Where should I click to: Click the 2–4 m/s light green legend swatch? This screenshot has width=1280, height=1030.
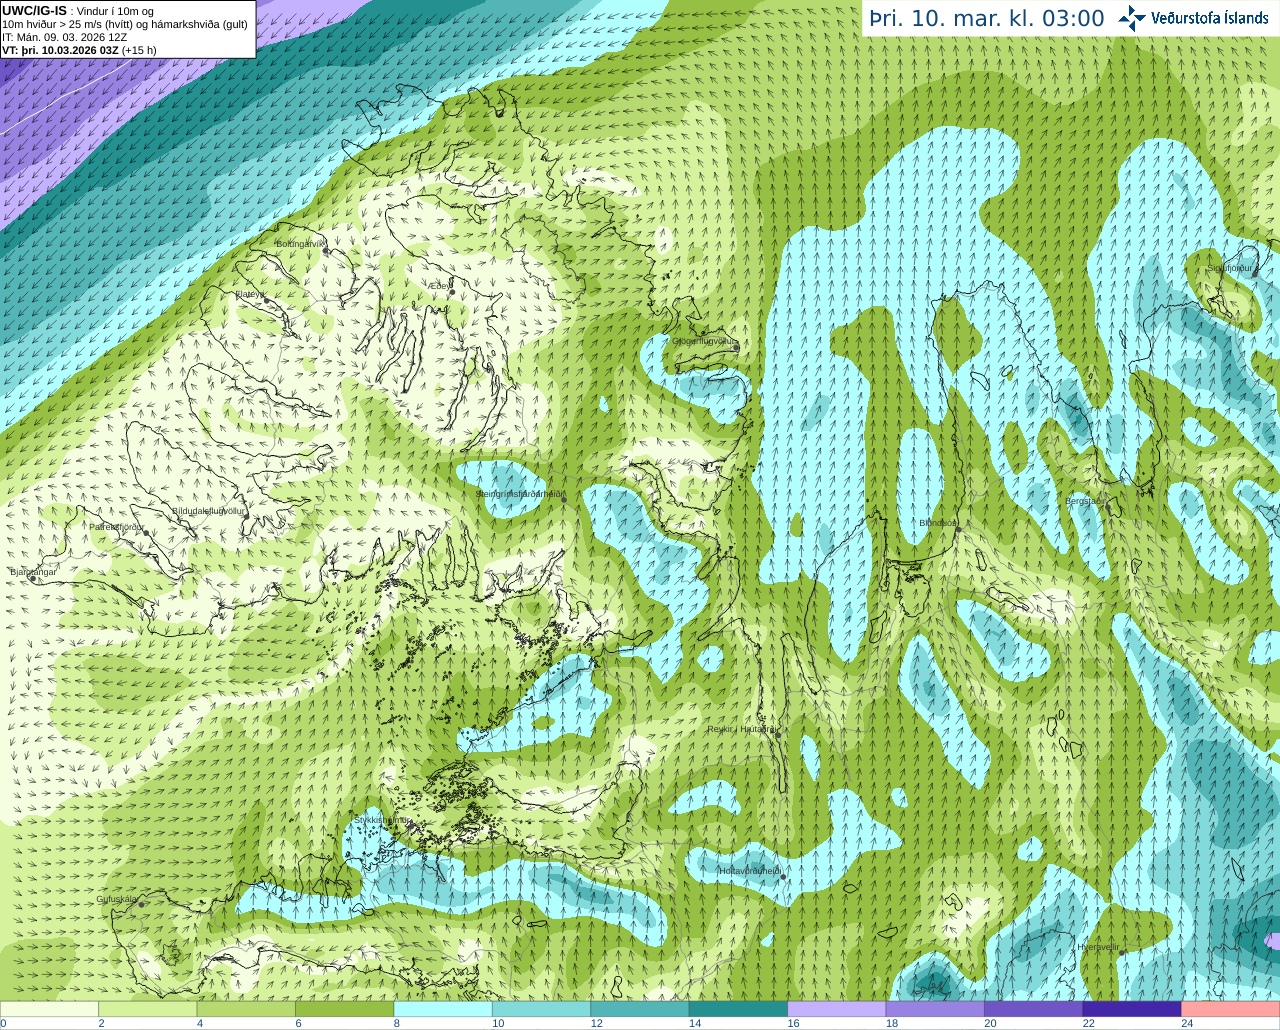pos(147,1009)
